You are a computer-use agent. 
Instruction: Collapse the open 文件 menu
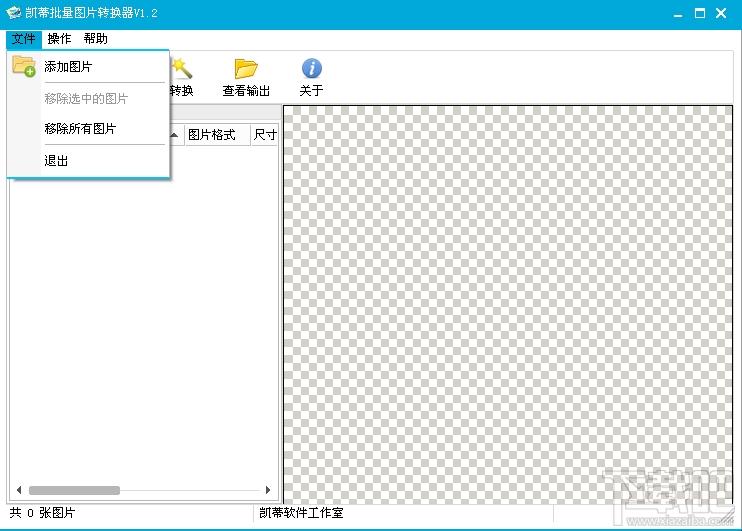(23, 39)
